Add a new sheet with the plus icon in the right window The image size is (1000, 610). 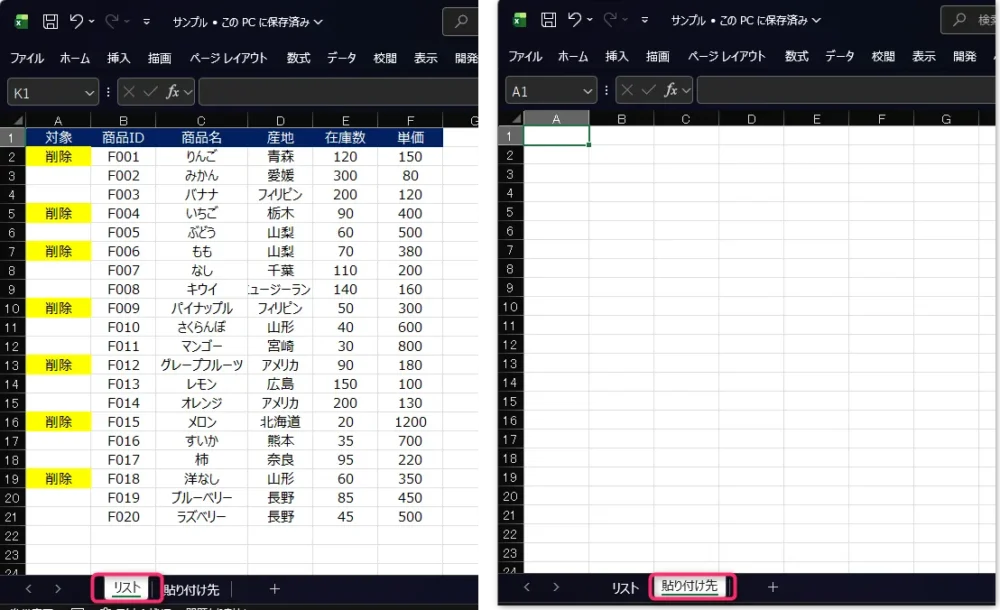pos(772,587)
